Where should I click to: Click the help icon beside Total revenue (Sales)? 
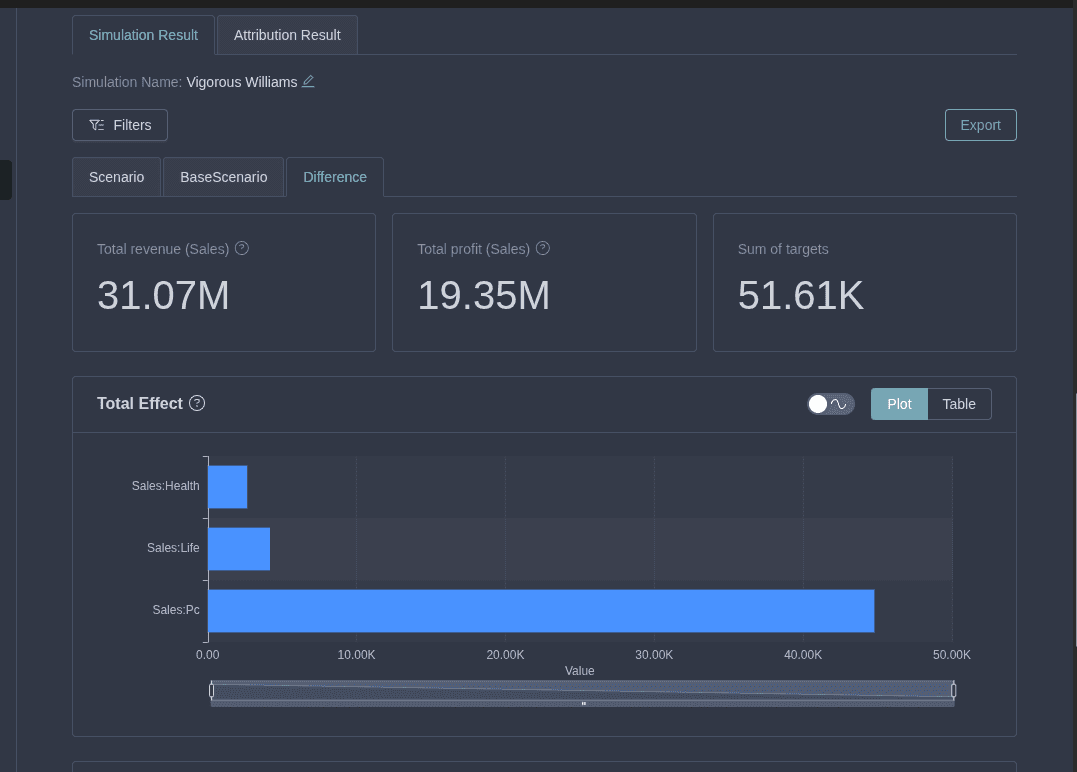[x=241, y=248]
